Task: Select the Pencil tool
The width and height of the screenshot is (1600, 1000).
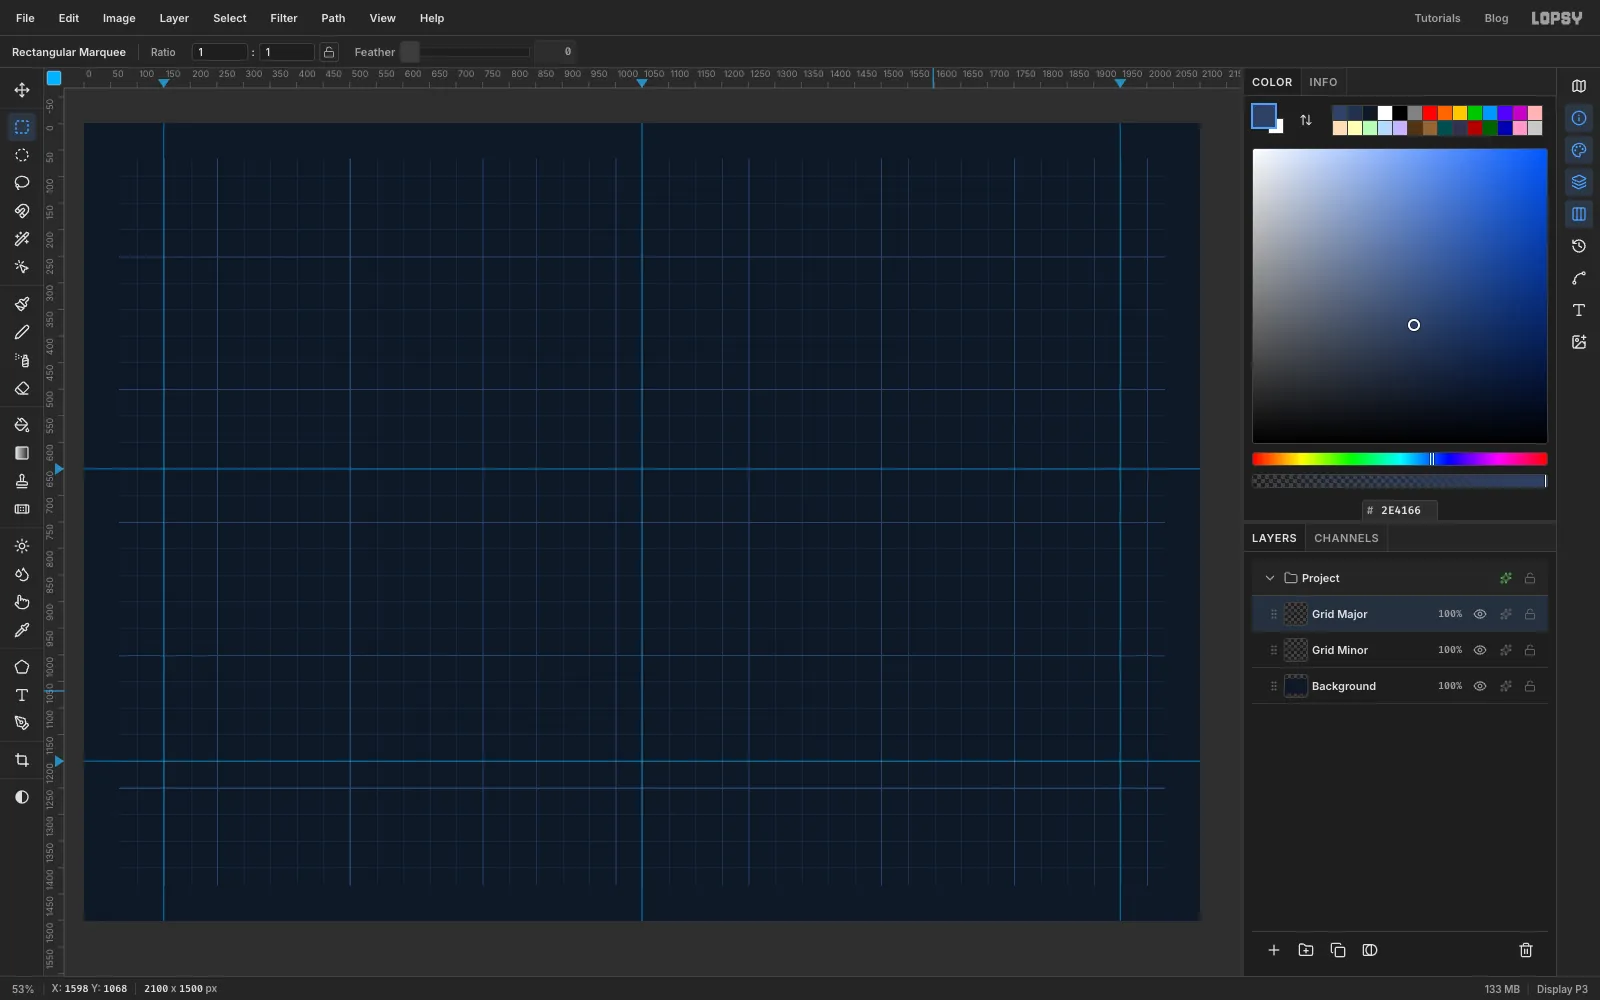Action: [22, 332]
